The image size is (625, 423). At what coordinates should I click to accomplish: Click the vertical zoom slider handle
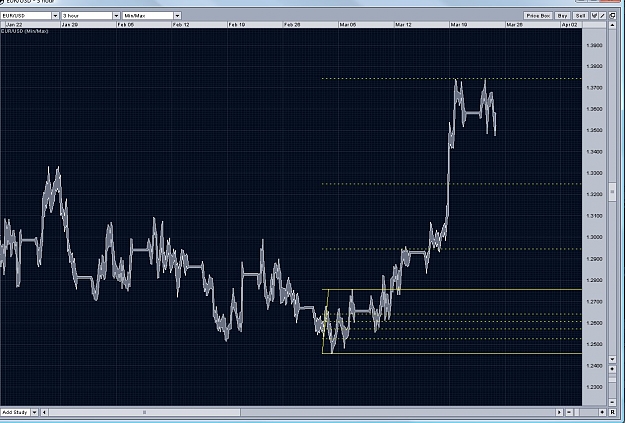pyautogui.click(x=612, y=379)
